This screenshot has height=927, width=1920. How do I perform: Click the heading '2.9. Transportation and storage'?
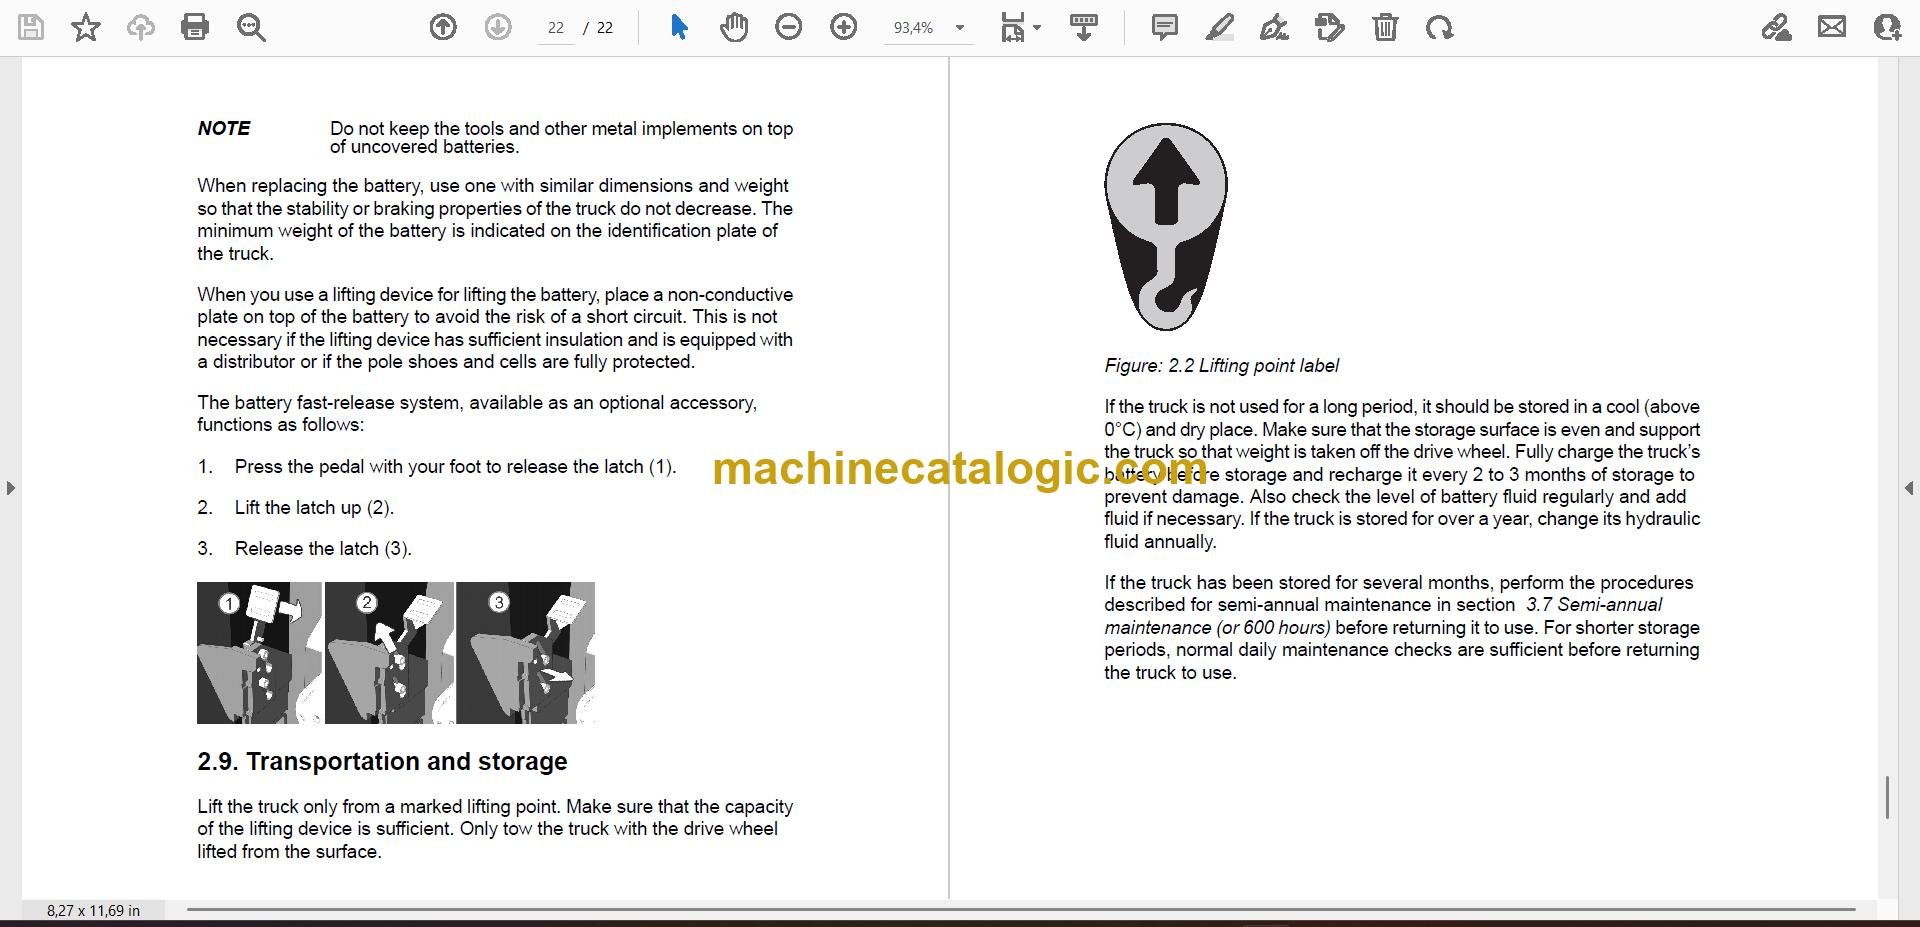click(x=382, y=761)
